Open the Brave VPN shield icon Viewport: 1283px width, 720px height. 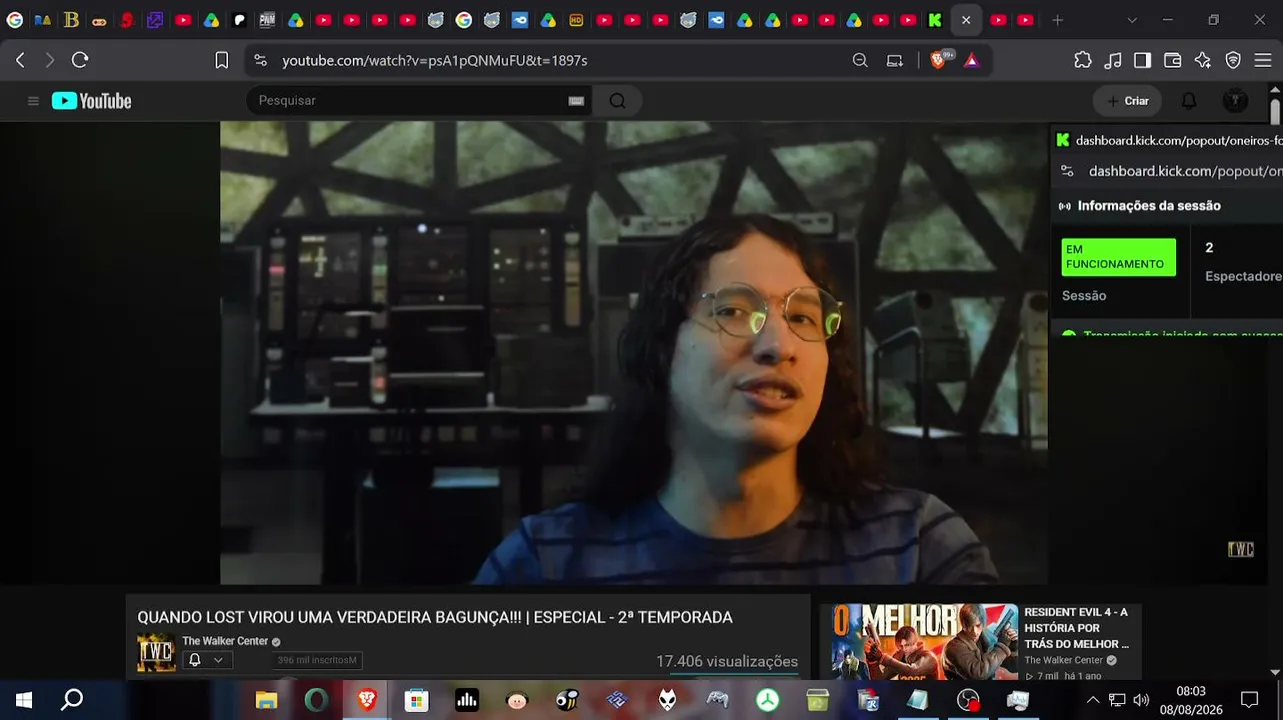[x=1233, y=60]
